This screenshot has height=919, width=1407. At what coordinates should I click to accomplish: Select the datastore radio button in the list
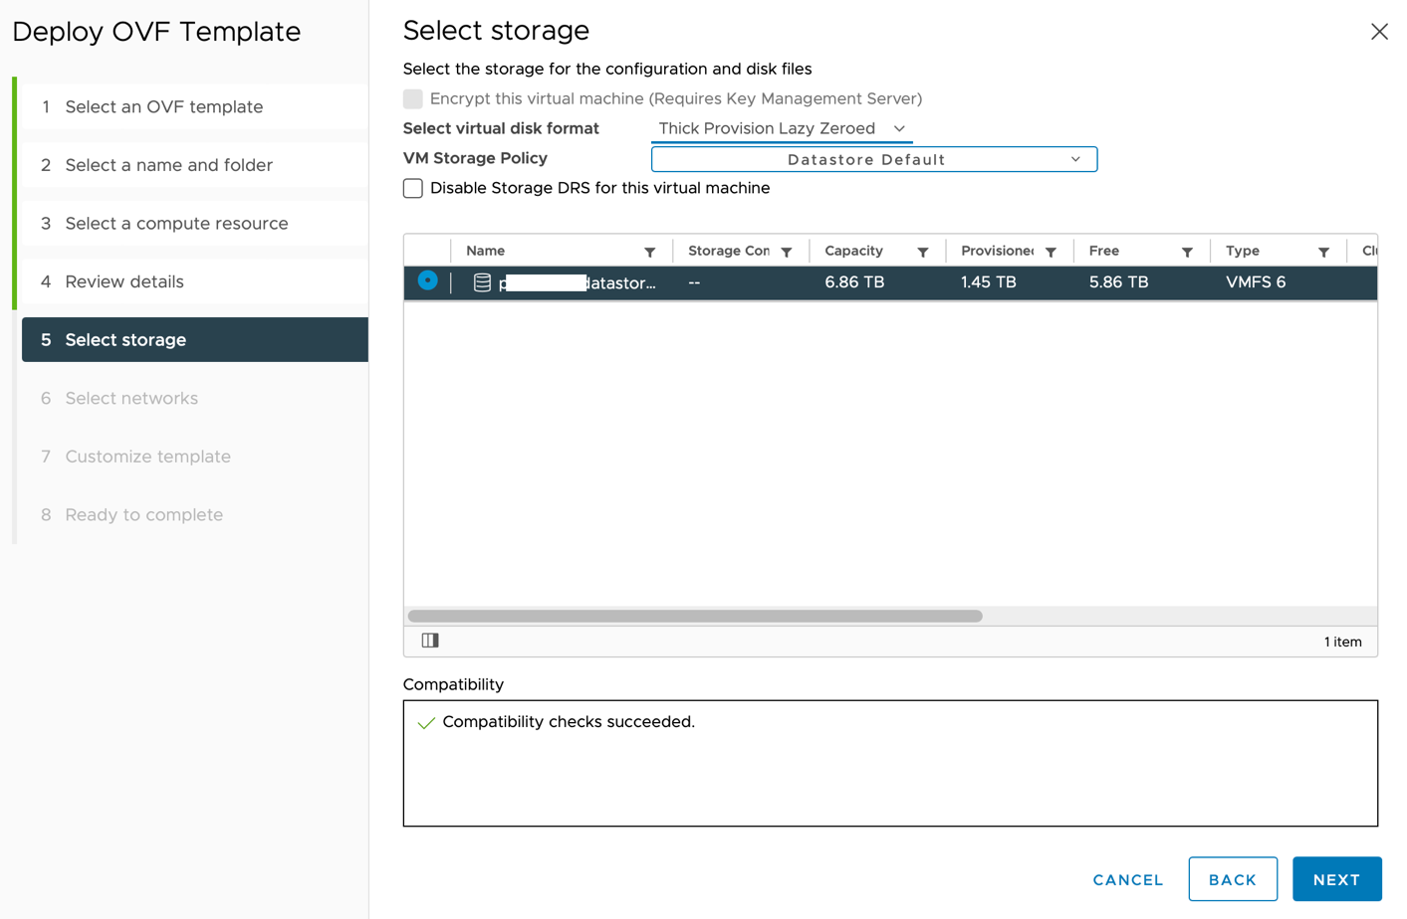pos(428,282)
